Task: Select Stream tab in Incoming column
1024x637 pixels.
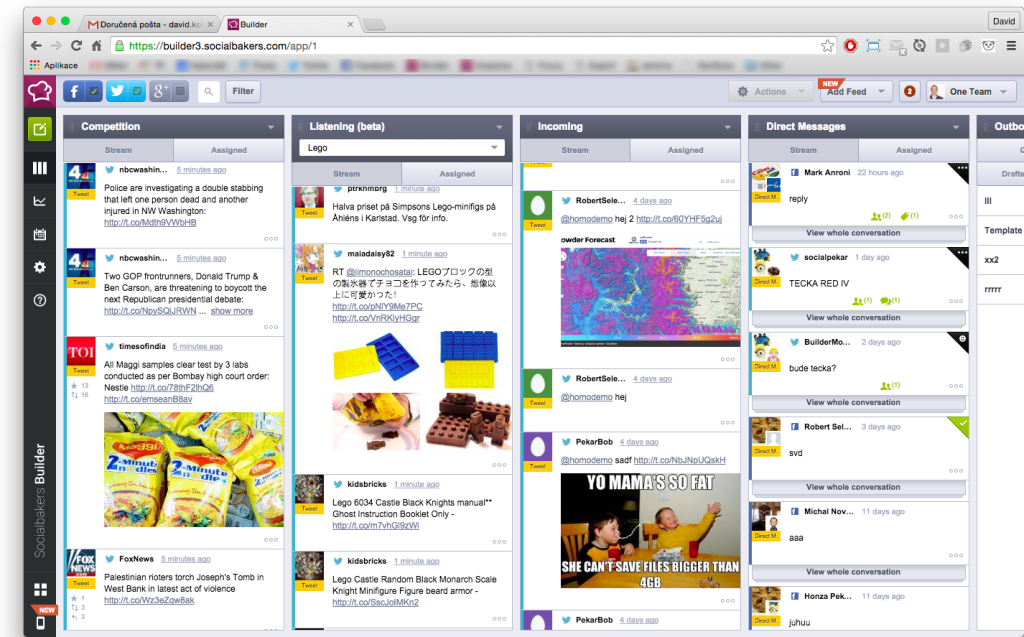Action: [x=575, y=150]
